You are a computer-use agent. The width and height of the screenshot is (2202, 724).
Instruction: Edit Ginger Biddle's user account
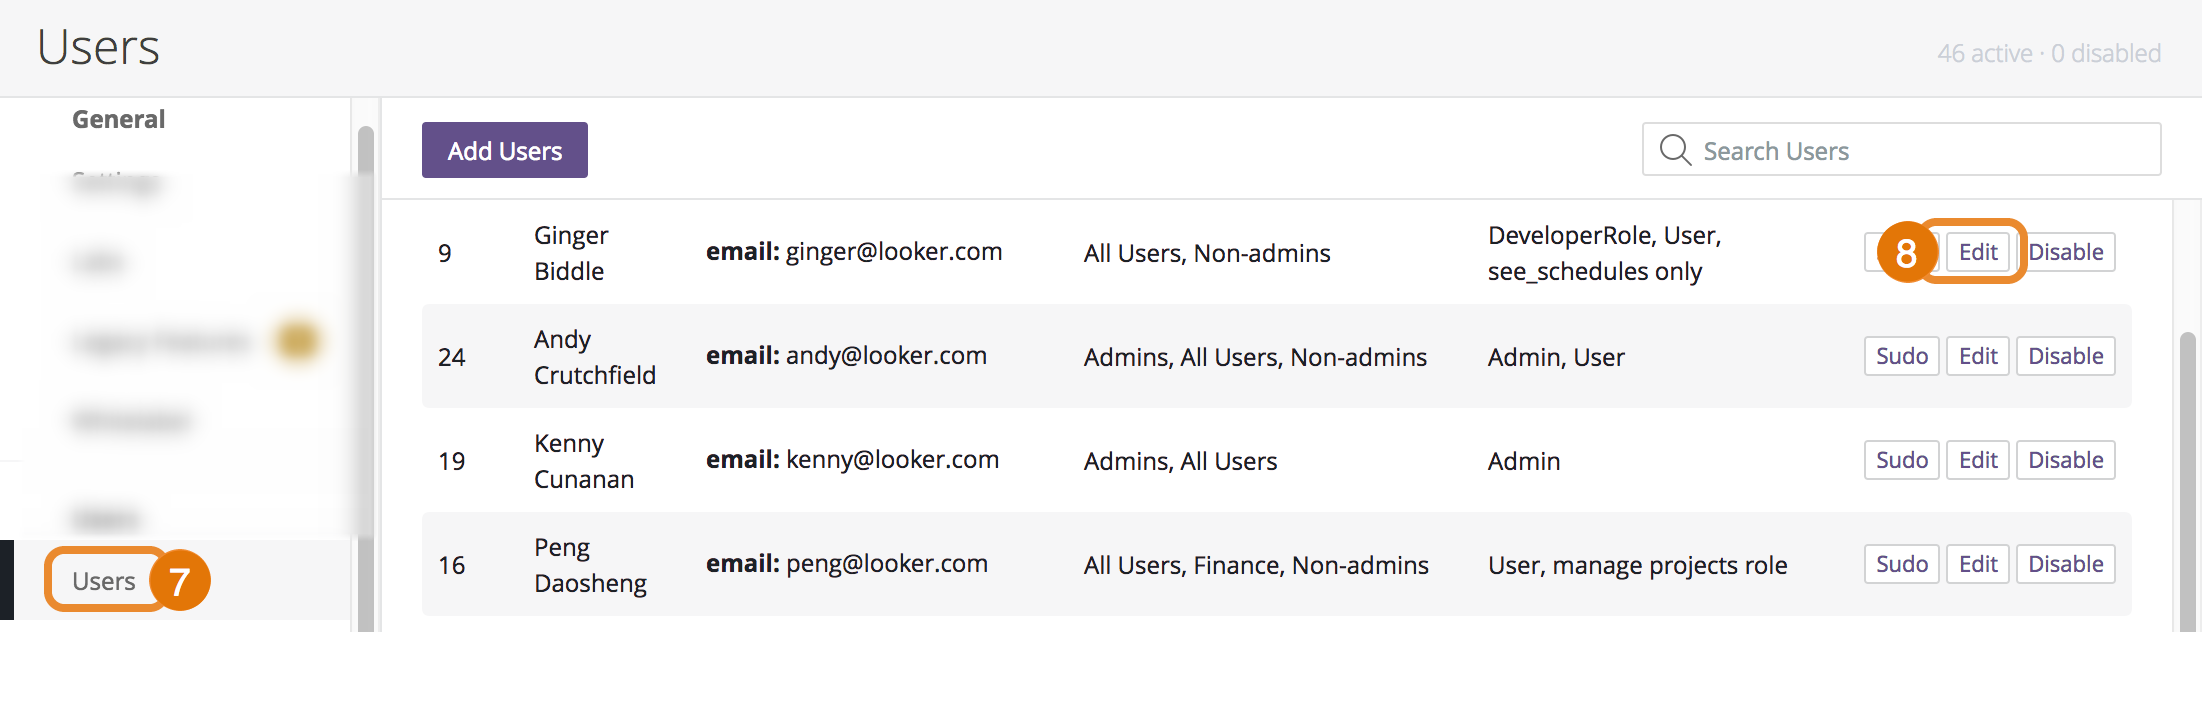pyautogui.click(x=1977, y=252)
